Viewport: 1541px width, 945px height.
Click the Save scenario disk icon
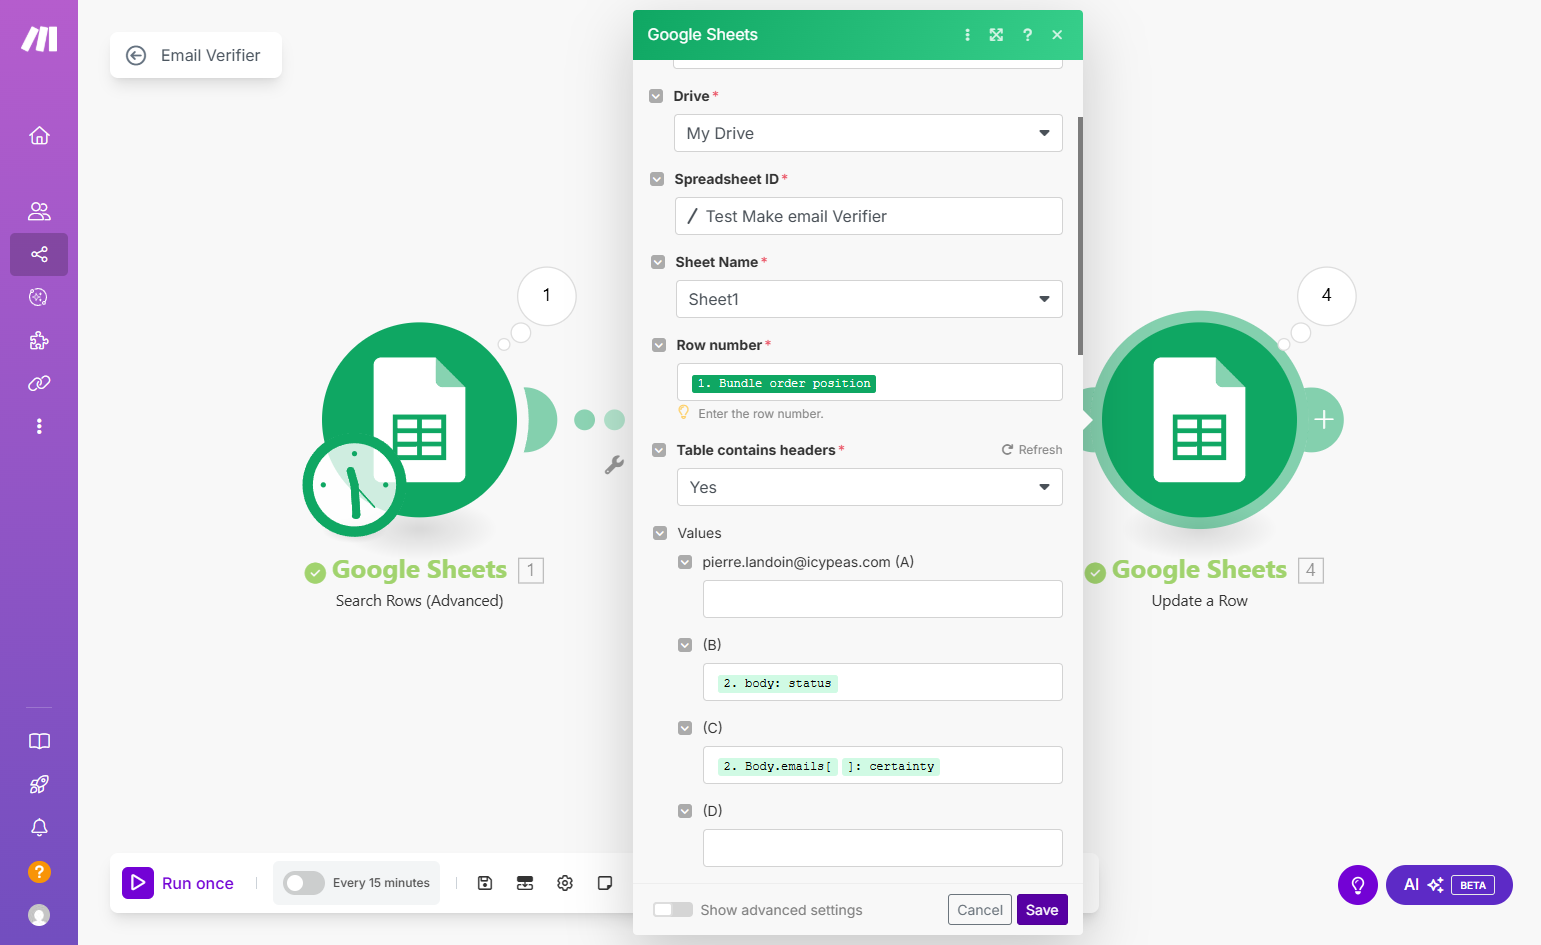click(x=485, y=883)
